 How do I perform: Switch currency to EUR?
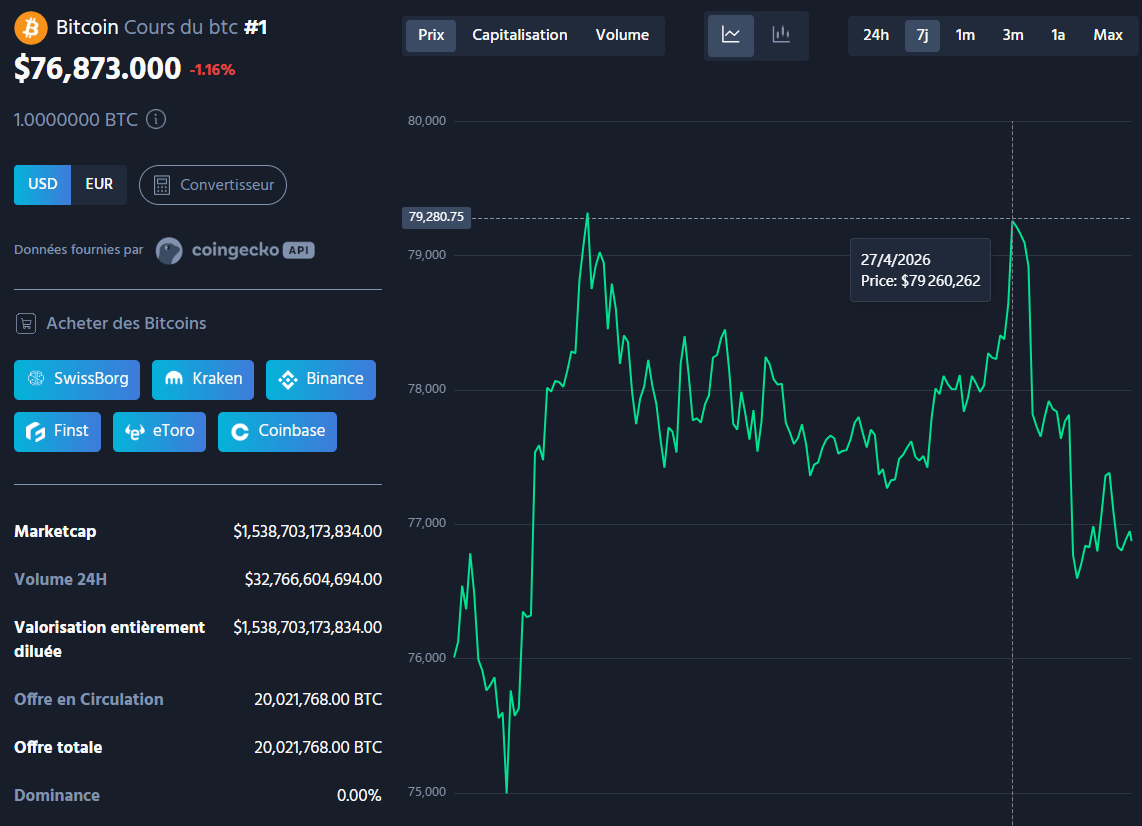pos(99,184)
